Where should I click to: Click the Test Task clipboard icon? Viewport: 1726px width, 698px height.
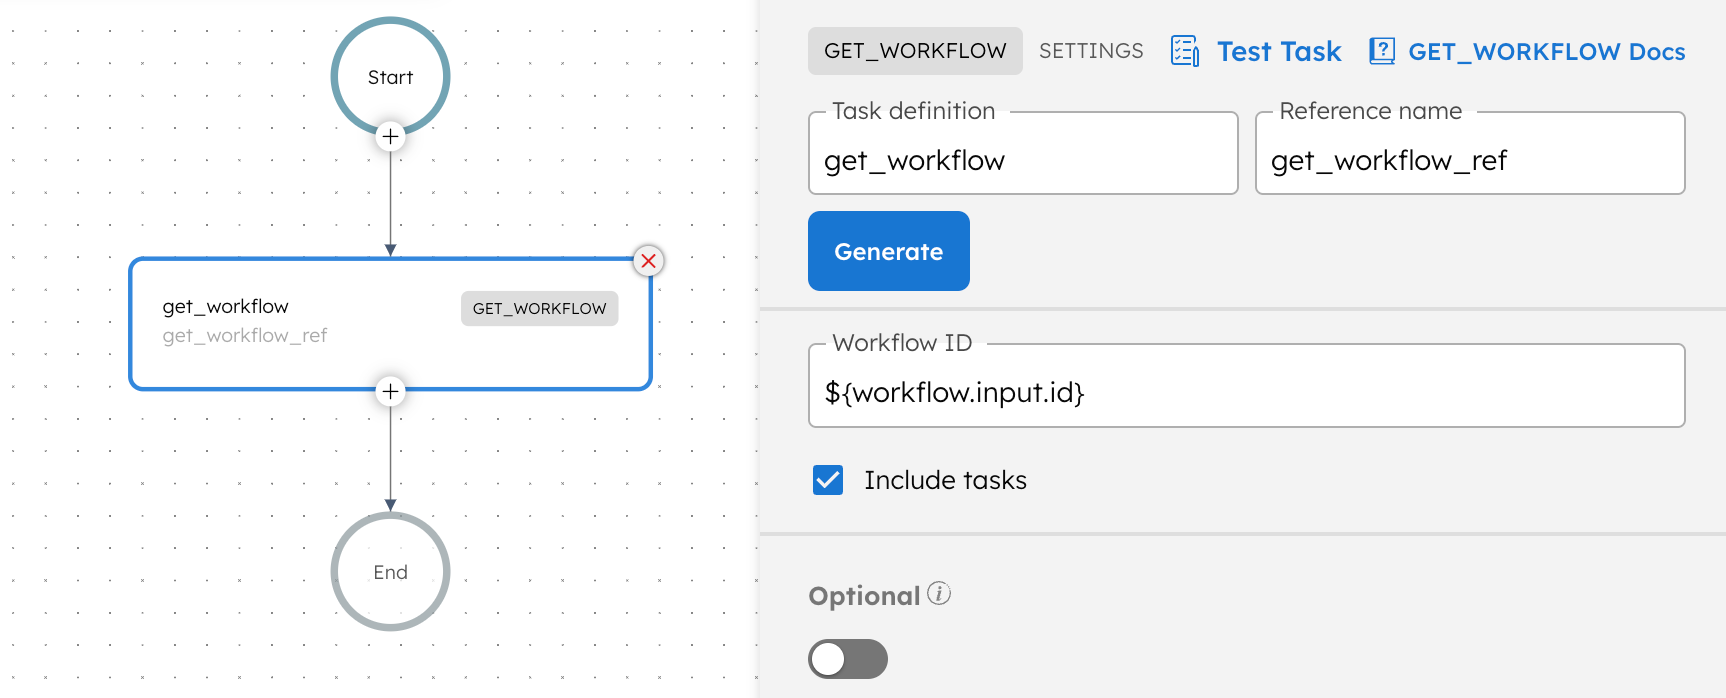tap(1185, 51)
